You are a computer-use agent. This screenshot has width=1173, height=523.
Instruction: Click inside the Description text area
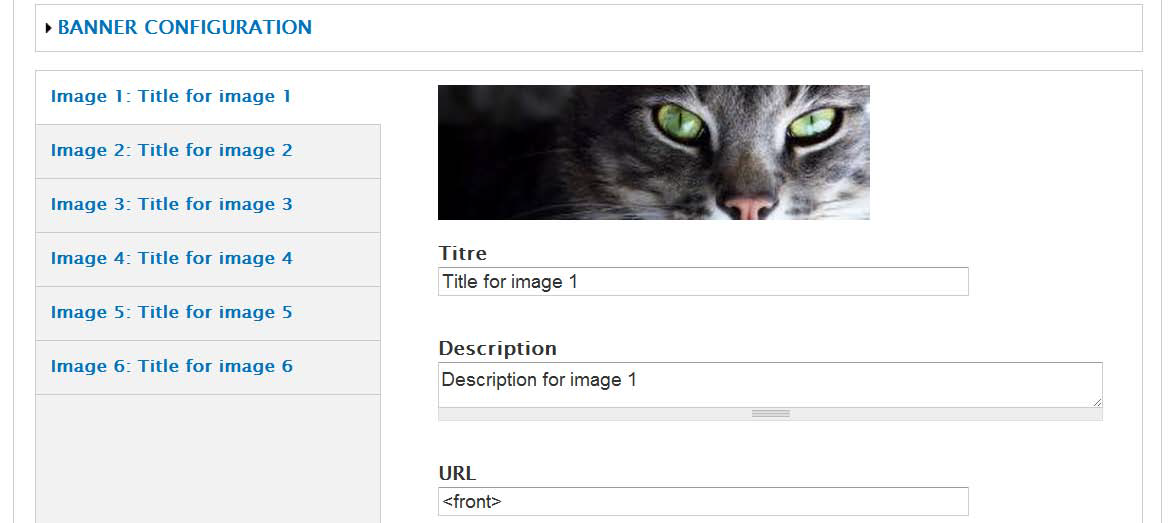[770, 385]
